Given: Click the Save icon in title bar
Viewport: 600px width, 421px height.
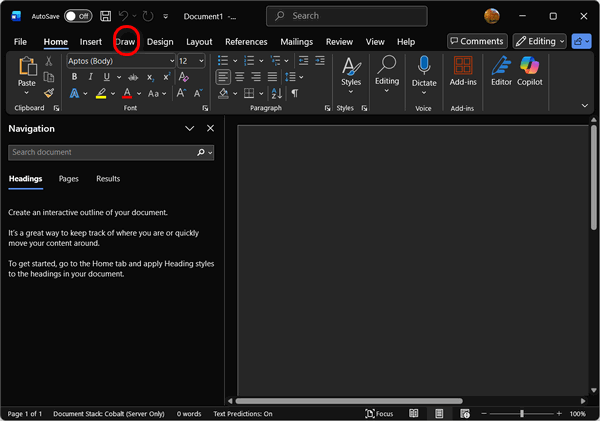Looking at the screenshot, I should click(x=105, y=16).
